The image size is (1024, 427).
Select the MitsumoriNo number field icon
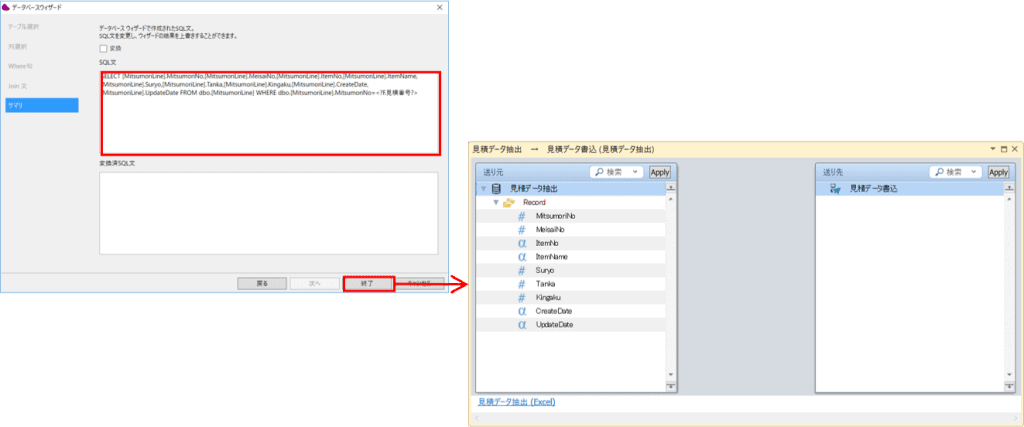(x=521, y=216)
